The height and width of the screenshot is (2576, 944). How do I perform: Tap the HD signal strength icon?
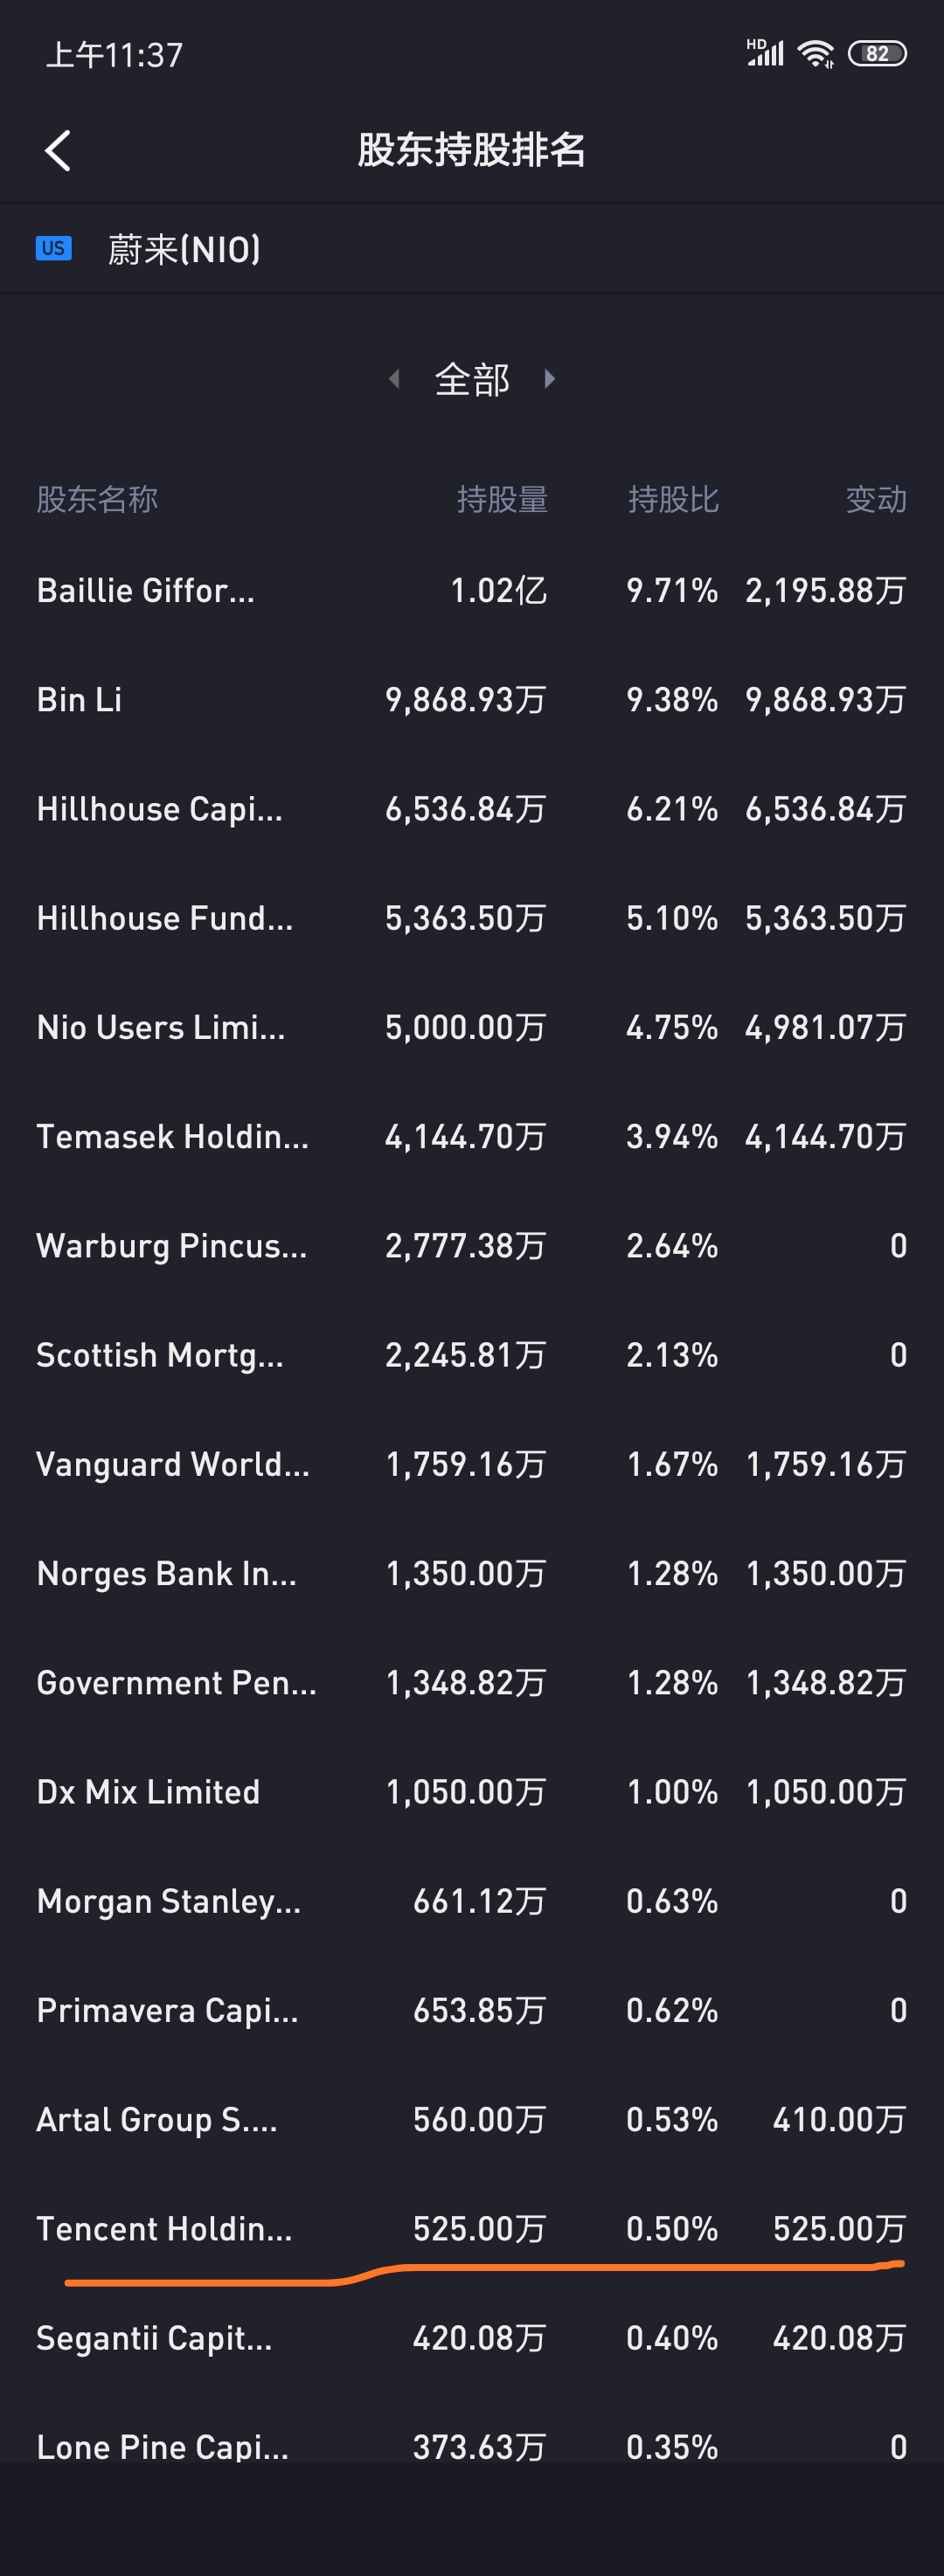click(765, 53)
